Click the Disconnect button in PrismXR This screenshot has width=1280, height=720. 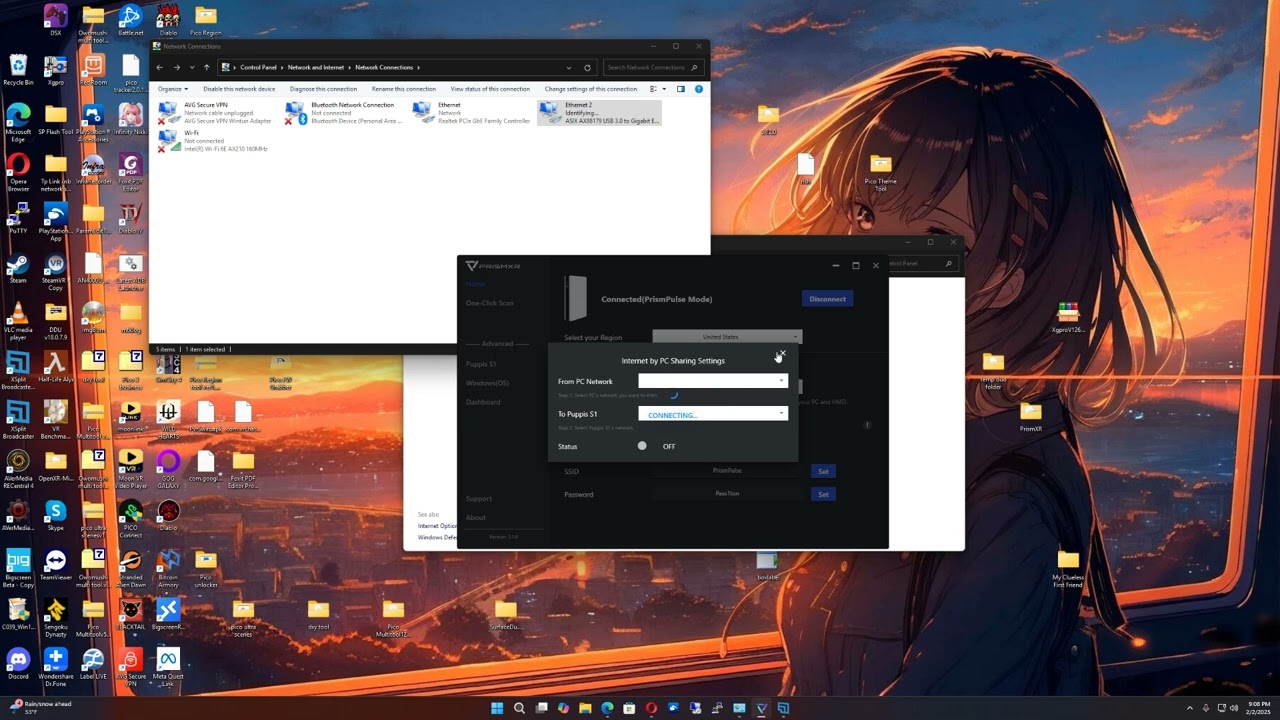[827, 299]
